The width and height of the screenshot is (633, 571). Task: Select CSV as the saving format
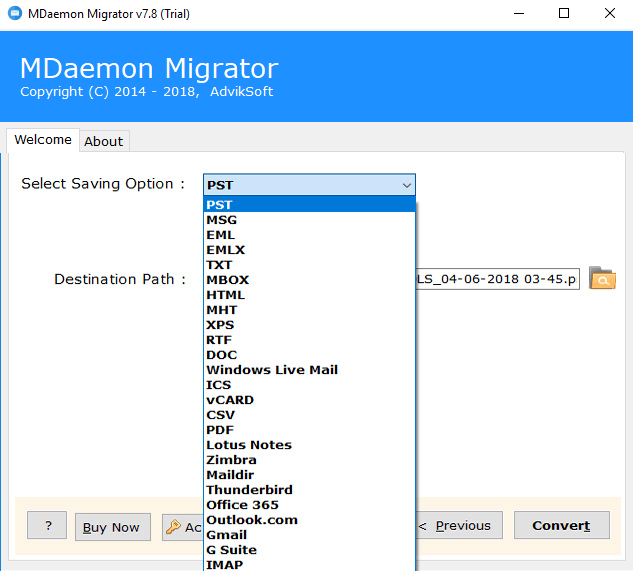pos(309,415)
